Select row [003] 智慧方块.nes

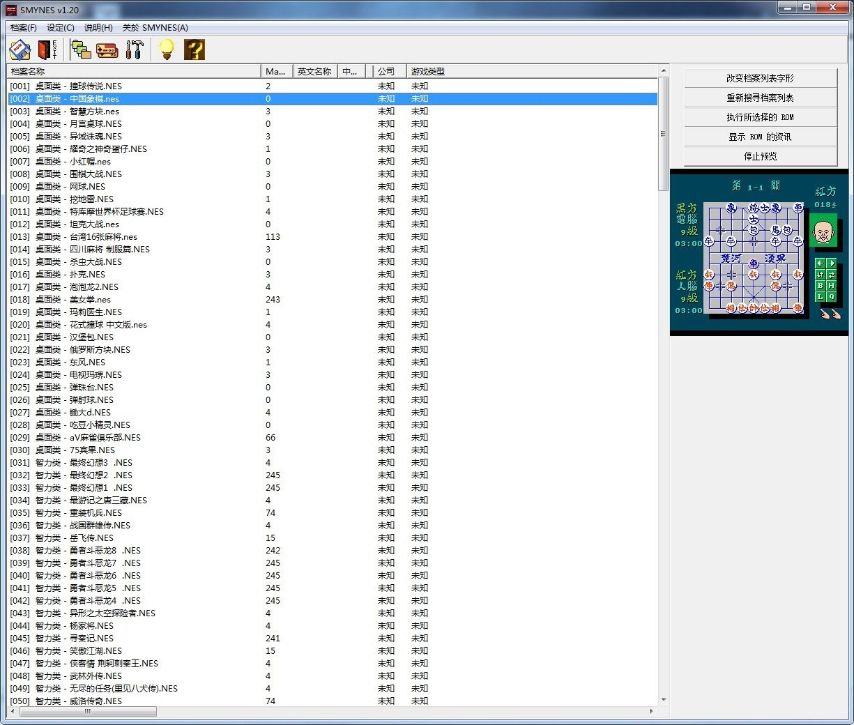pyautogui.click(x=332, y=111)
